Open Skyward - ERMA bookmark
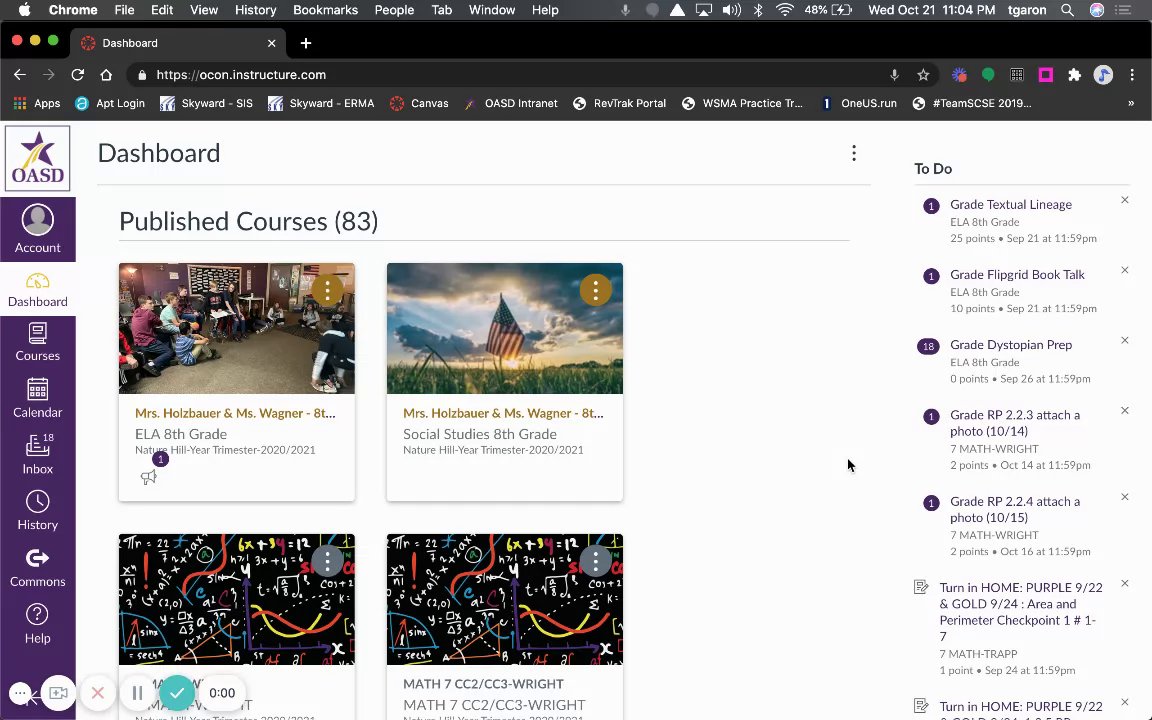1152x720 pixels. pos(321,104)
